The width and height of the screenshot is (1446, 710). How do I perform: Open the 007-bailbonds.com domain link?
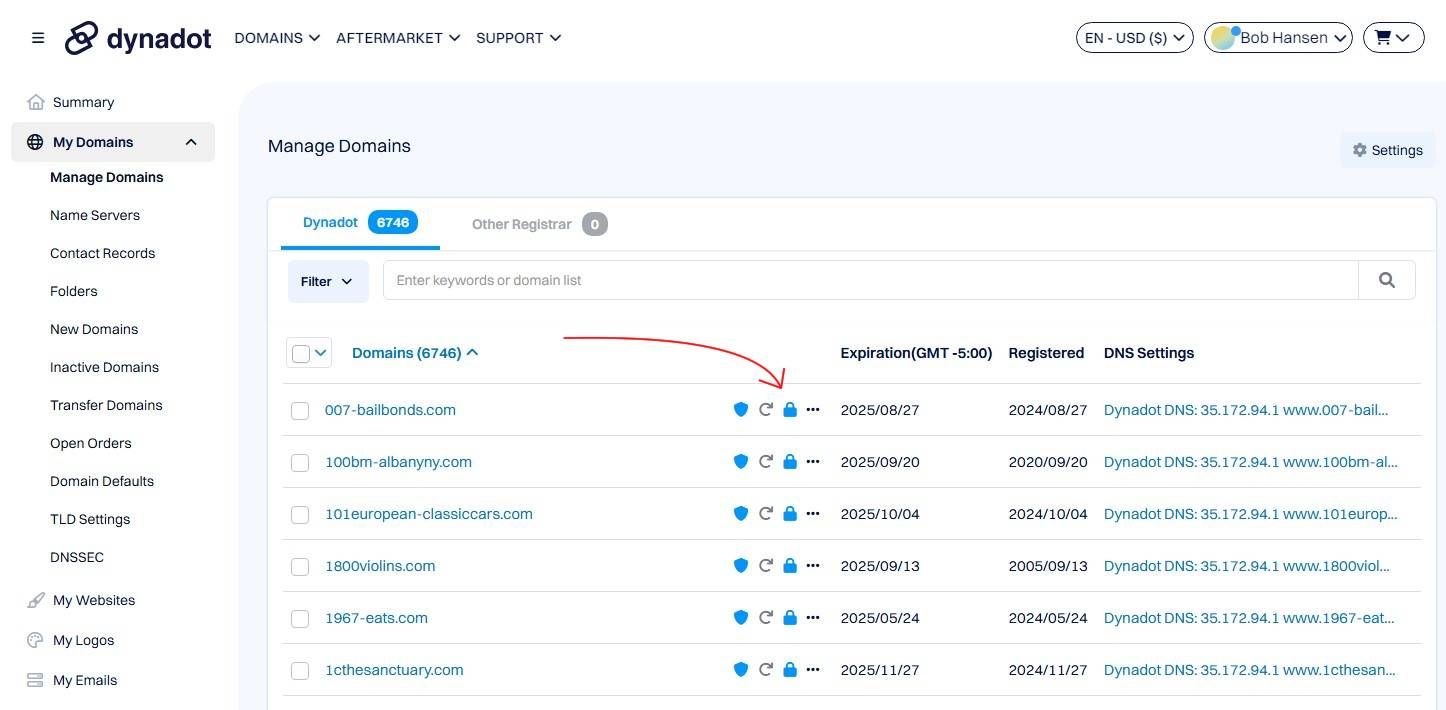coord(390,410)
